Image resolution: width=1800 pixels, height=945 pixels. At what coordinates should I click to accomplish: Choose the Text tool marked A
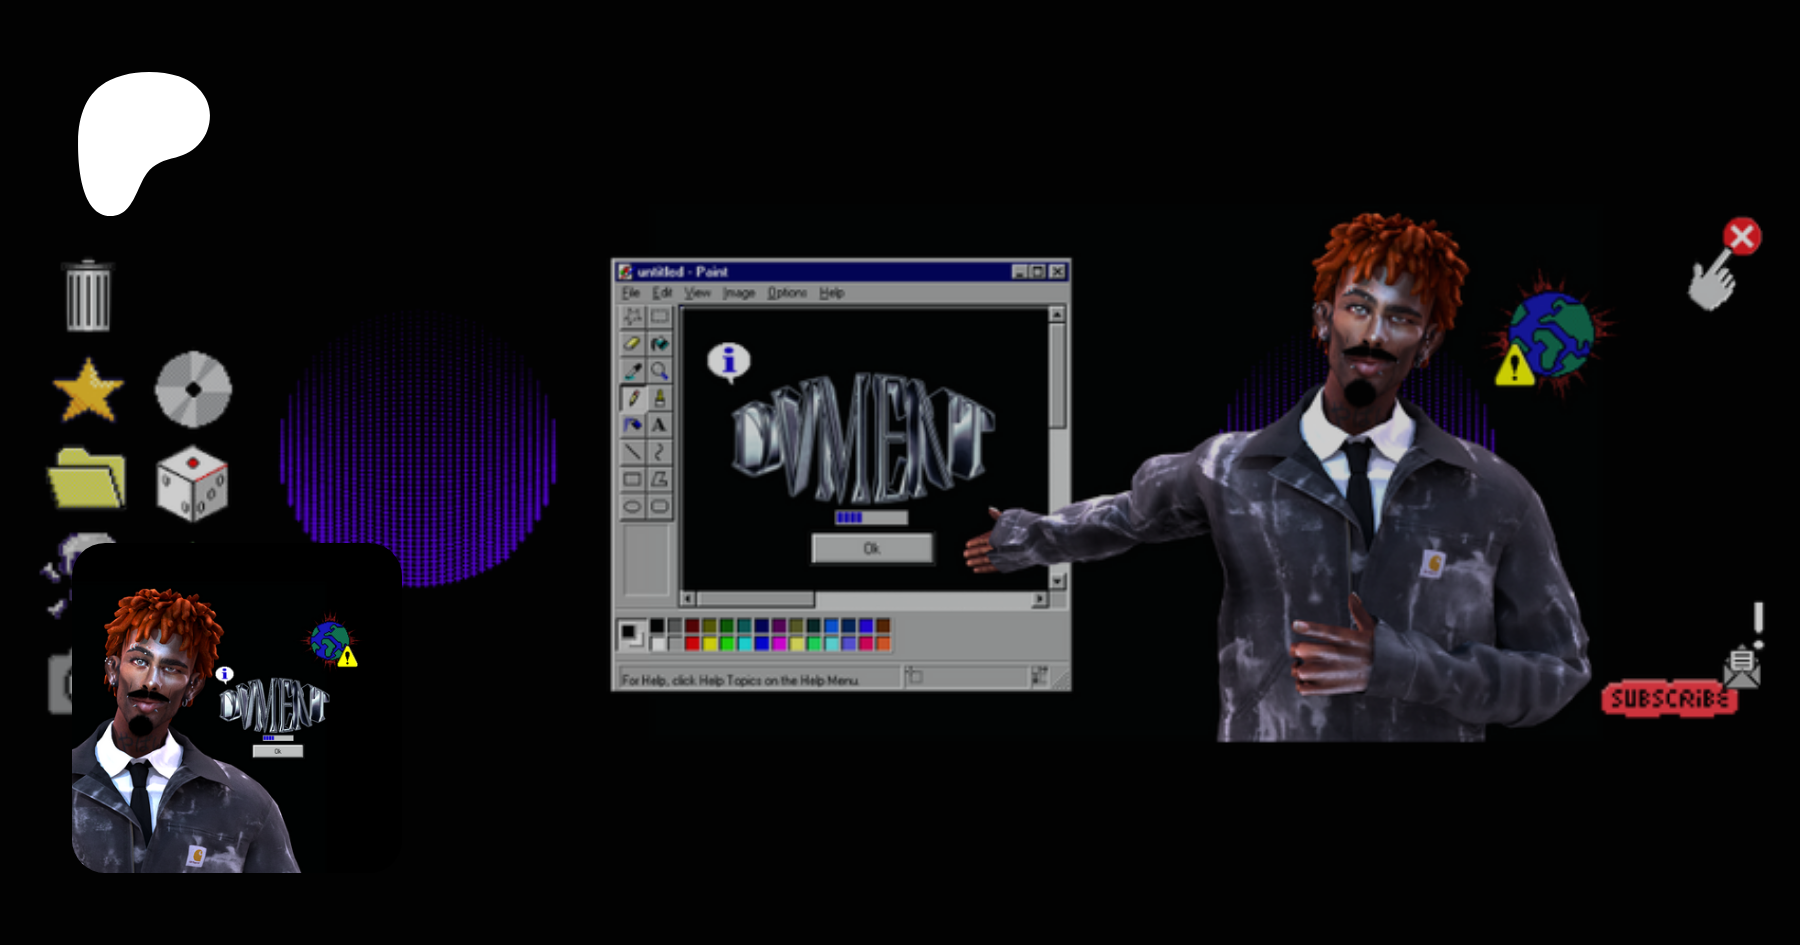click(x=660, y=425)
